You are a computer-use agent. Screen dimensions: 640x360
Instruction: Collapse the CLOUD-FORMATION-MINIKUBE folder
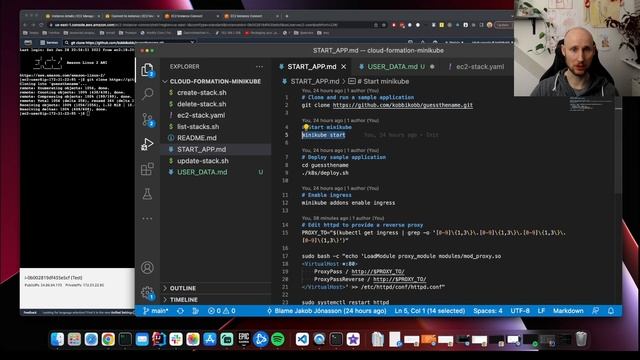(x=215, y=81)
